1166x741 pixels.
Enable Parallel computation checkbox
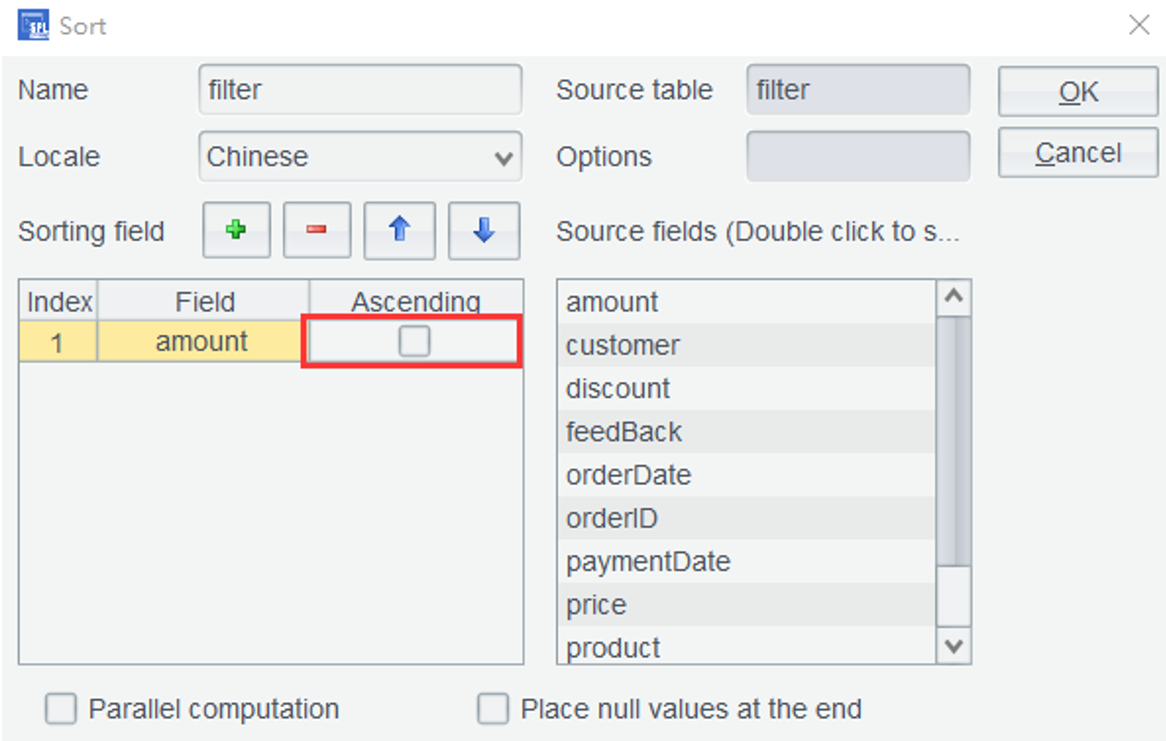click(61, 710)
